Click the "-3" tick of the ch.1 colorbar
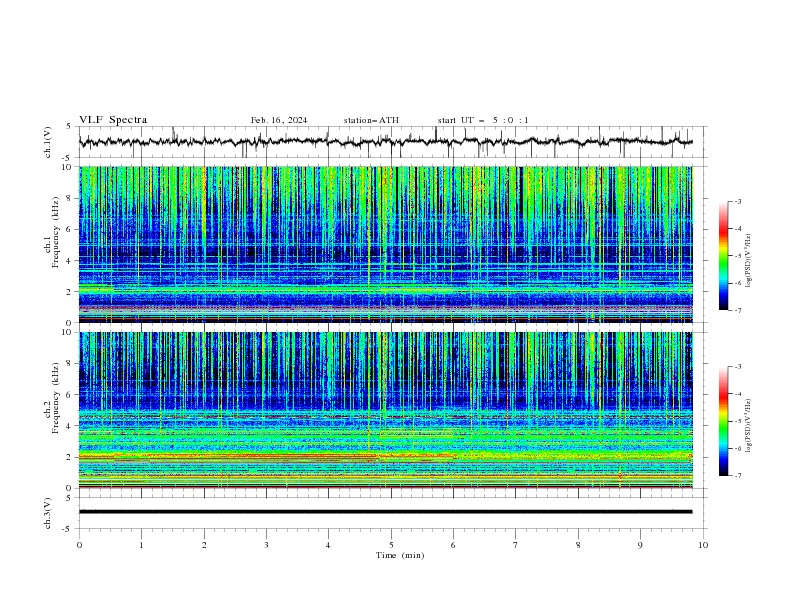This screenshot has height=612, width=792. [737, 201]
